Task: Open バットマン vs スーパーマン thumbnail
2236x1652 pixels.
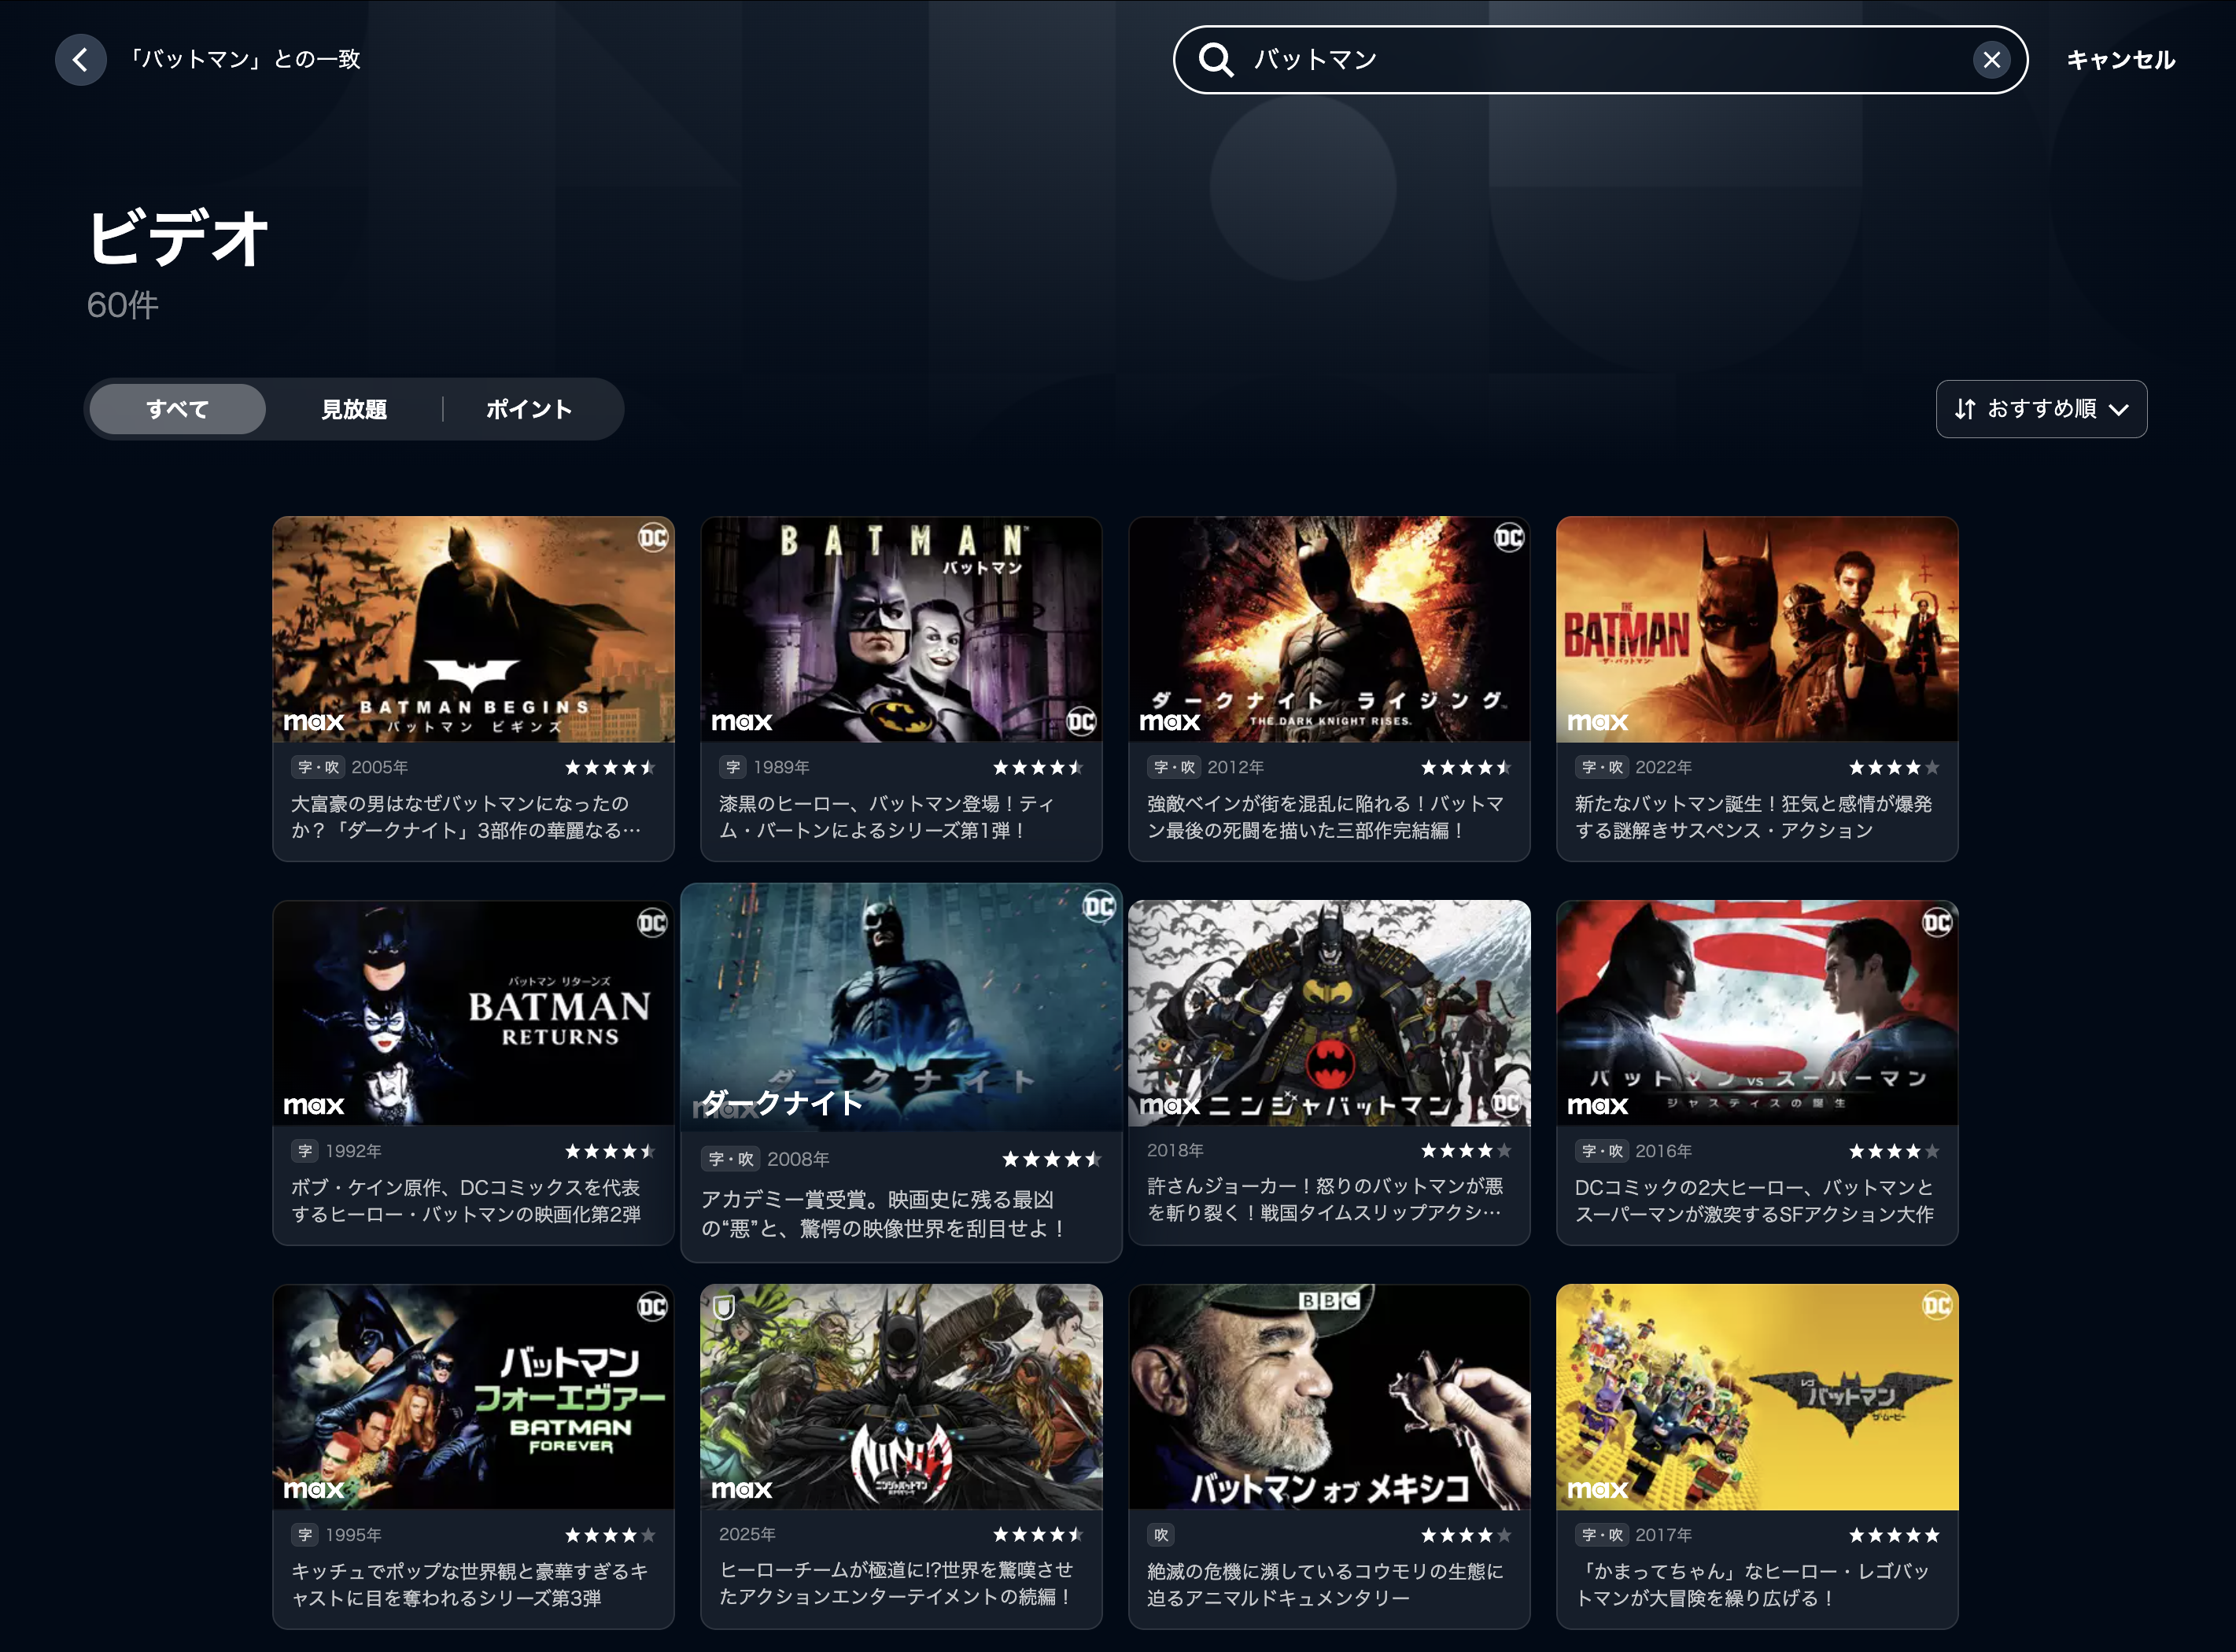Action: click(x=1757, y=1012)
